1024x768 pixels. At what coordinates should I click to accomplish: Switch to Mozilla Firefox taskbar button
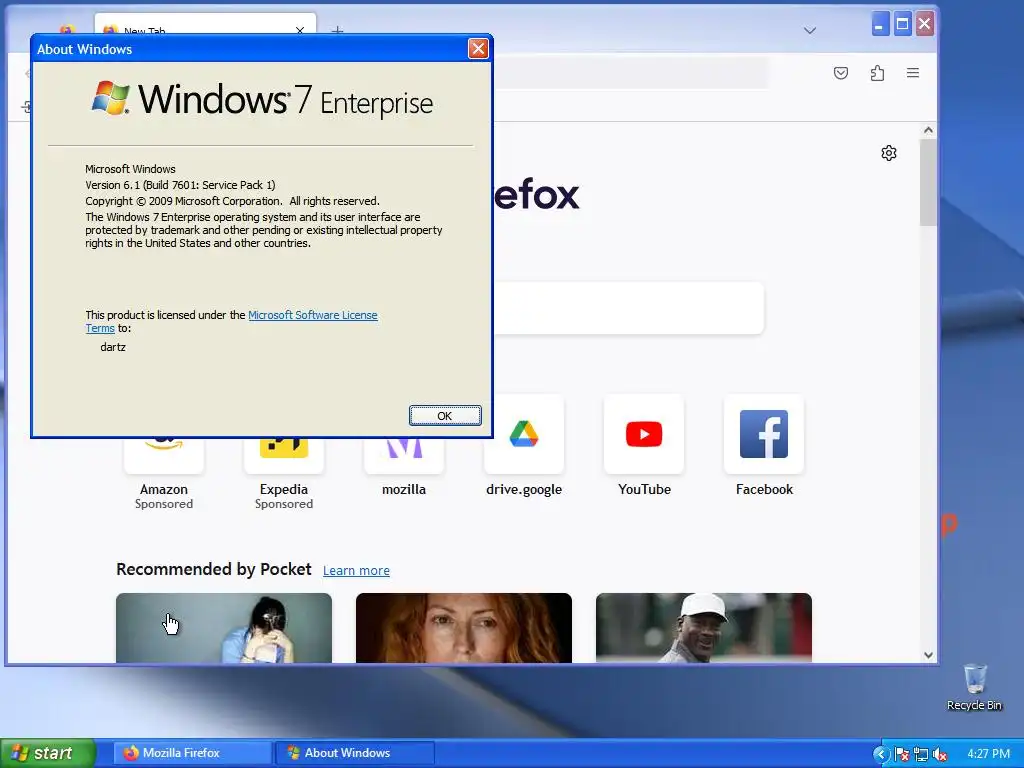(x=192, y=753)
